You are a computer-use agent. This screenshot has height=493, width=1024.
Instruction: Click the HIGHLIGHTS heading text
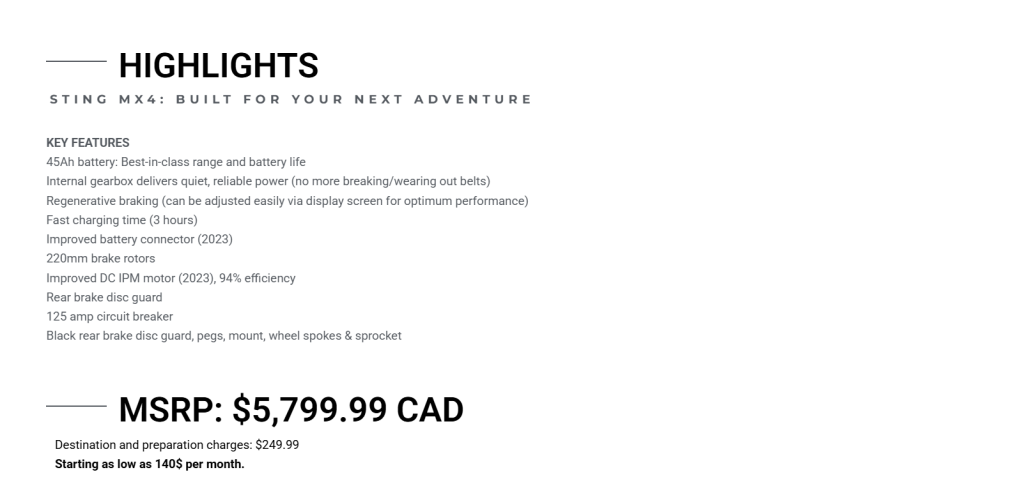218,66
